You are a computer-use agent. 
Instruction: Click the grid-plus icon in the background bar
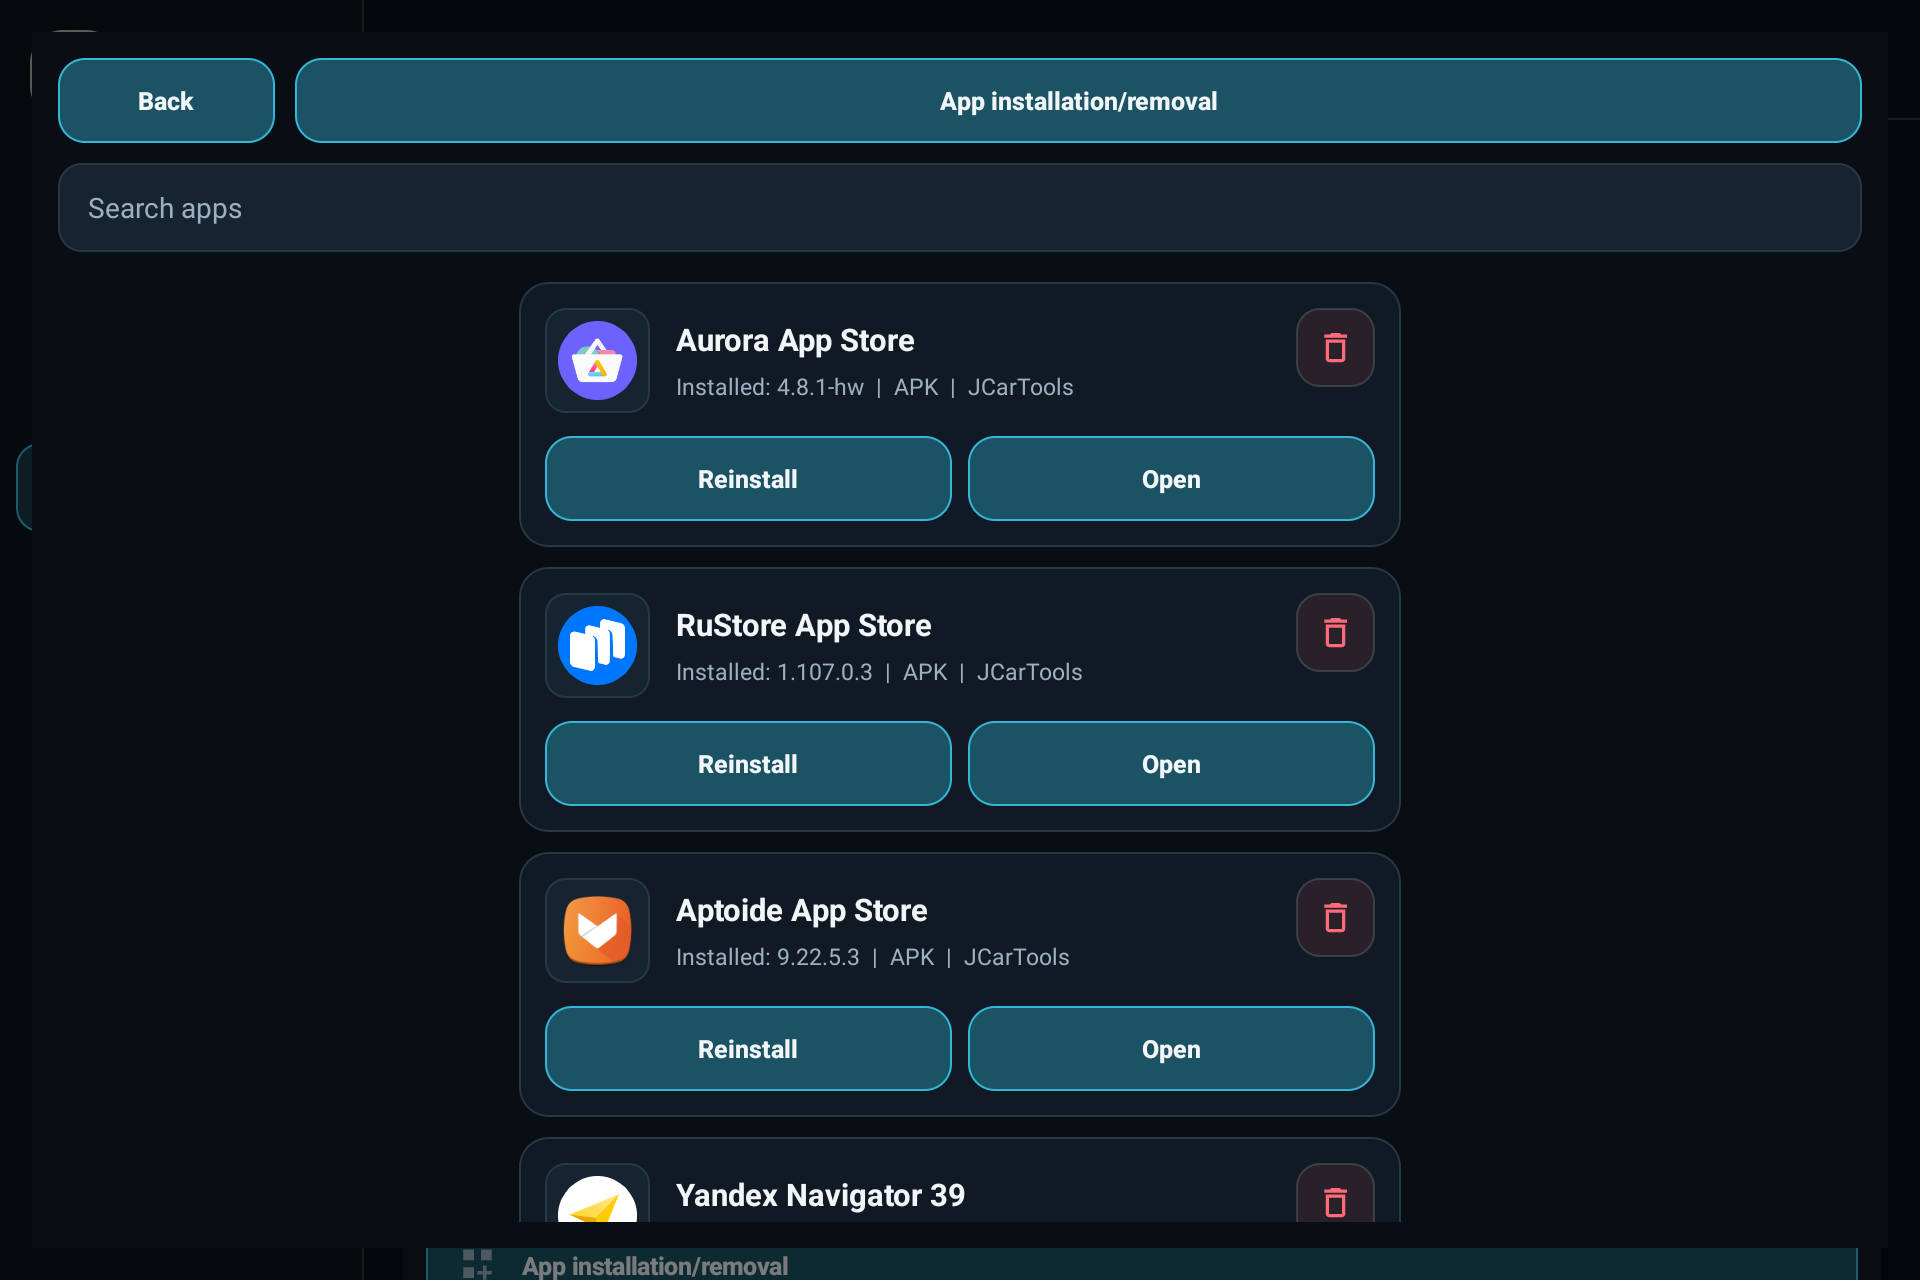pyautogui.click(x=477, y=1264)
